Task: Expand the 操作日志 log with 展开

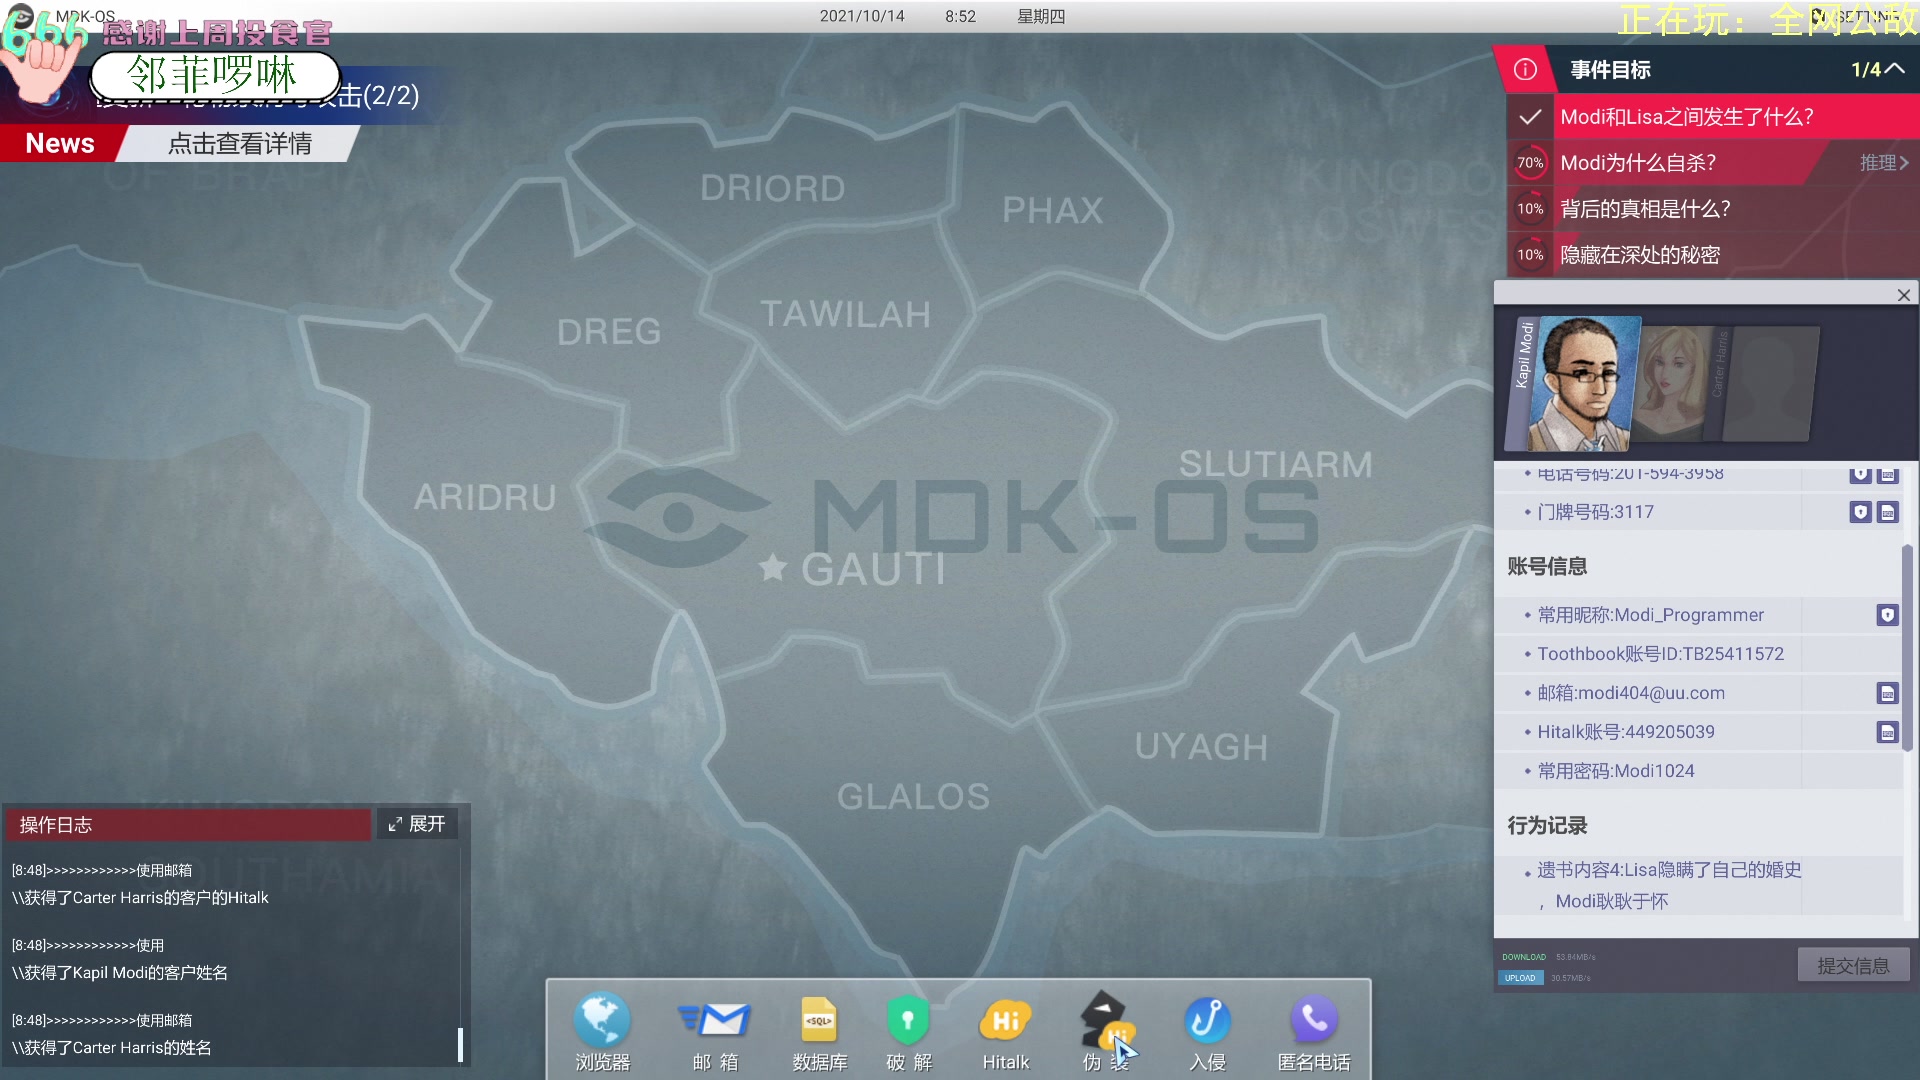Action: click(x=417, y=824)
